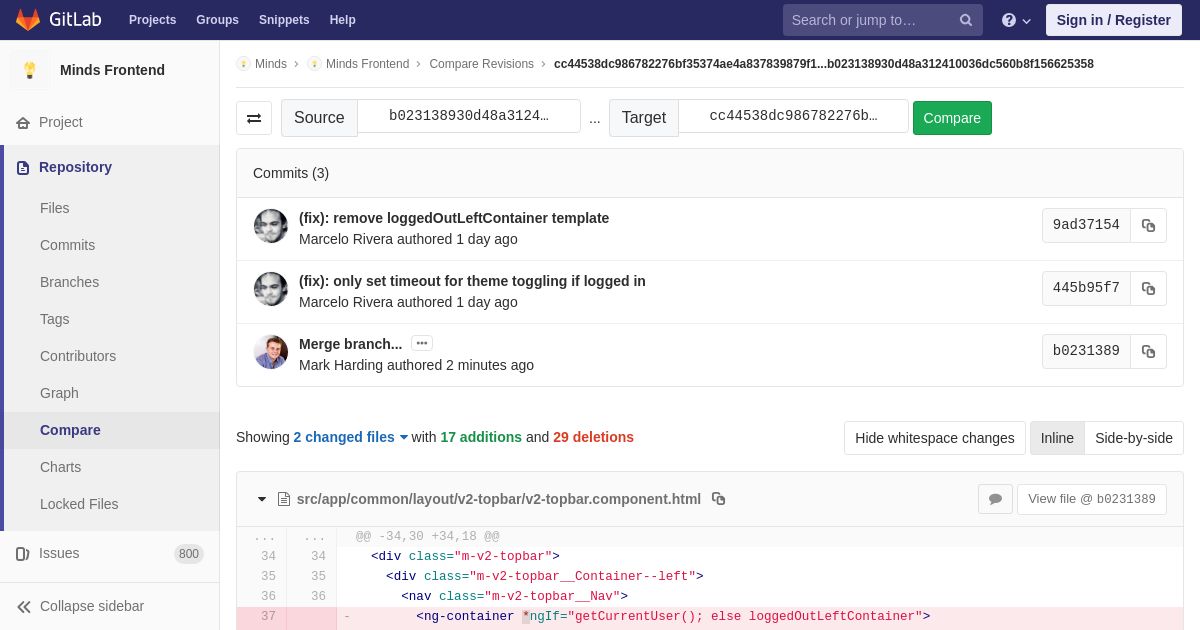This screenshot has width=1200, height=630.
Task: Expand the 2 changed files dropdown
Action: point(351,437)
